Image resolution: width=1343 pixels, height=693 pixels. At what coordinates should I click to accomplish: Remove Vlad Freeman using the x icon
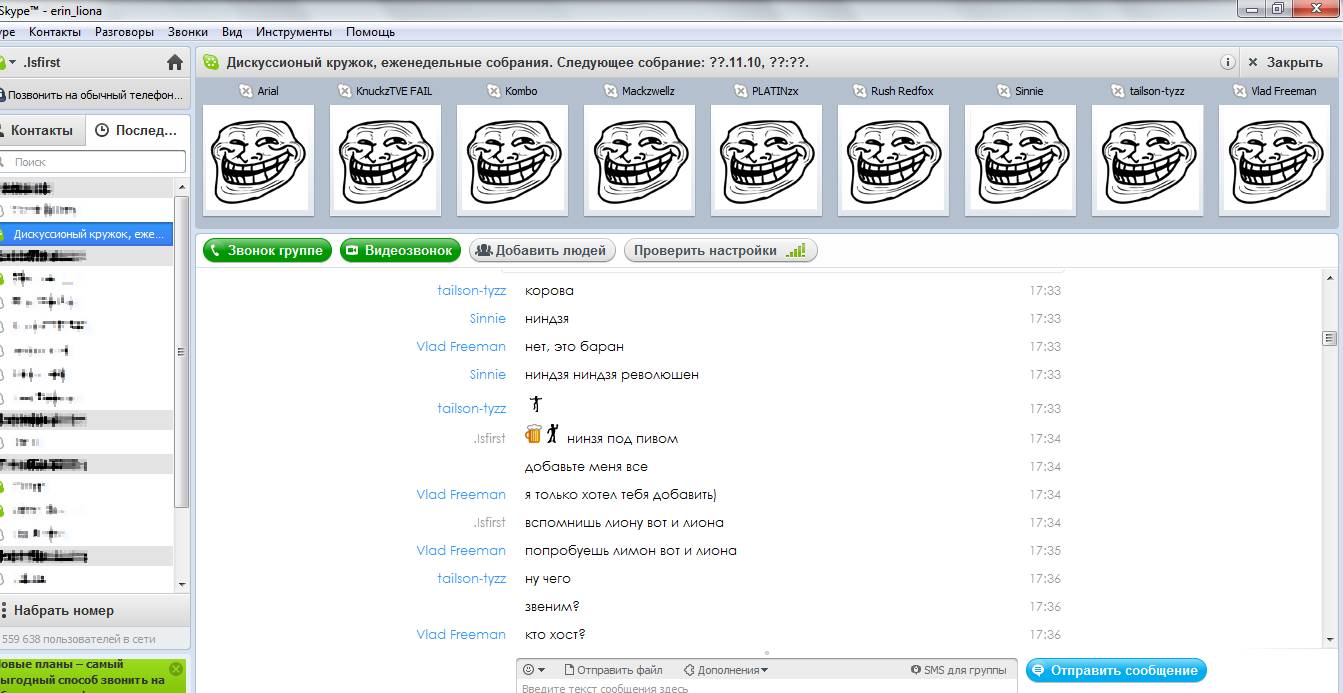[1240, 91]
